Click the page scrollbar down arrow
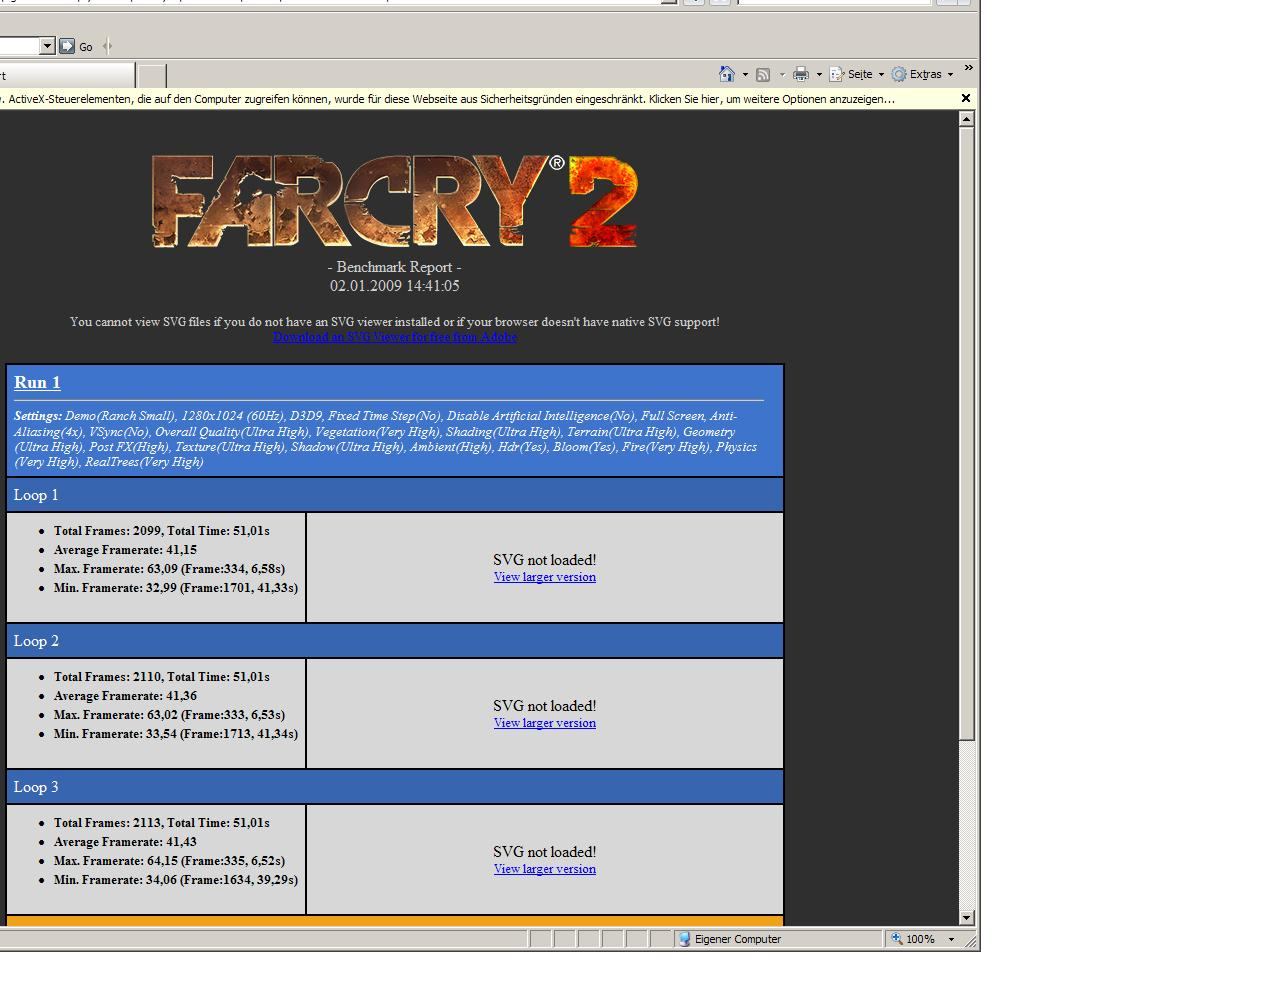Viewport: 1278px width, 996px height. 966,917
